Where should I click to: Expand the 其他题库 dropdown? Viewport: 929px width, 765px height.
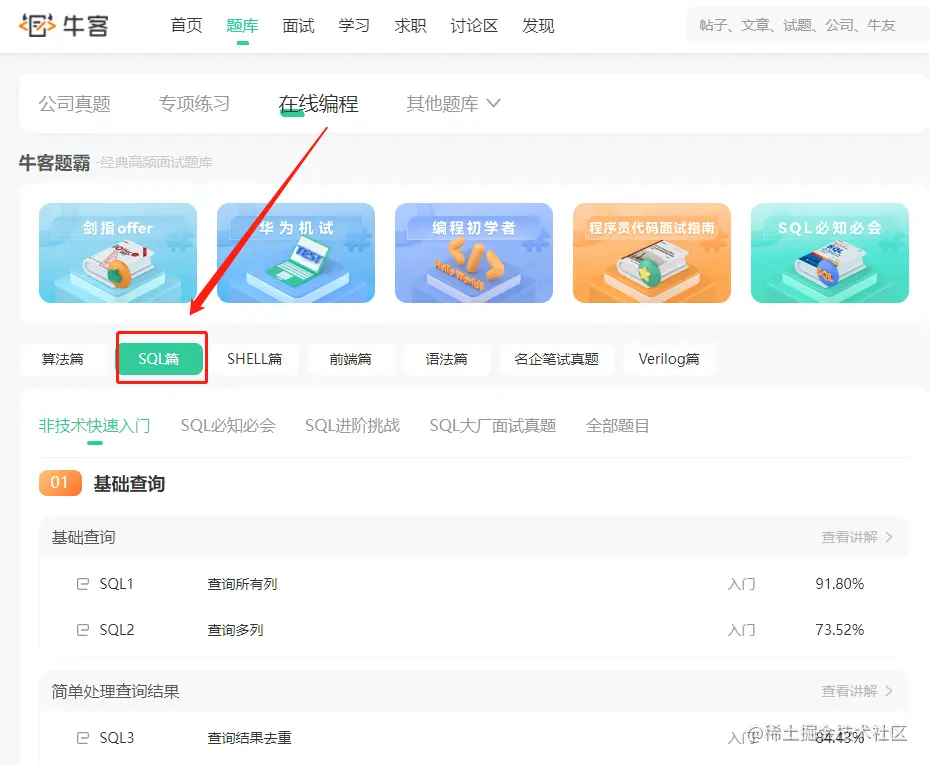click(453, 104)
